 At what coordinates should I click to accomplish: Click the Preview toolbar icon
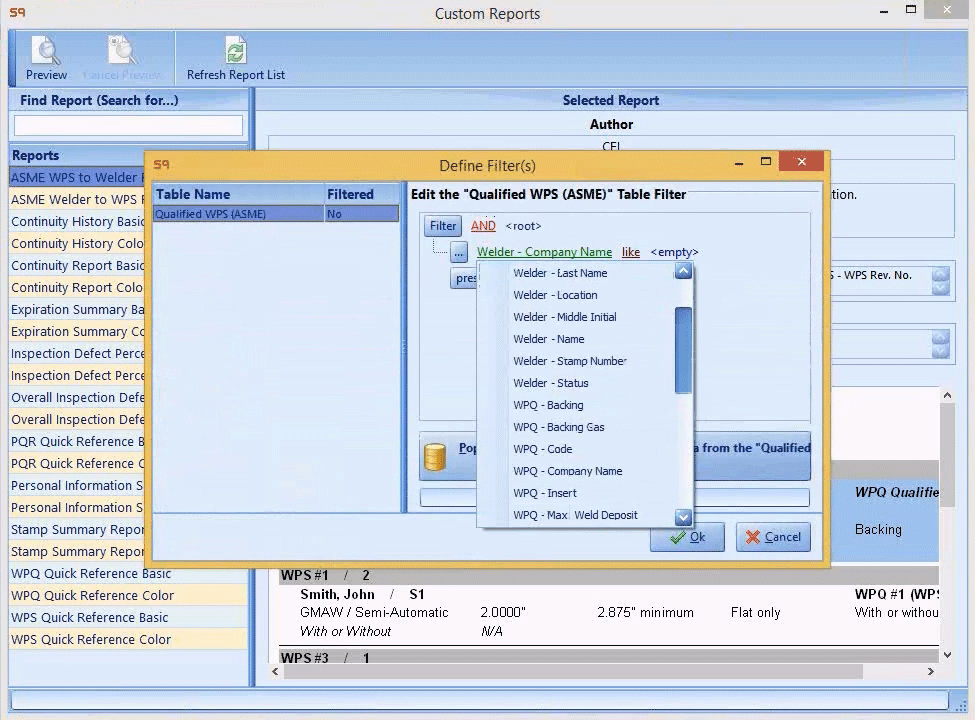[46, 52]
